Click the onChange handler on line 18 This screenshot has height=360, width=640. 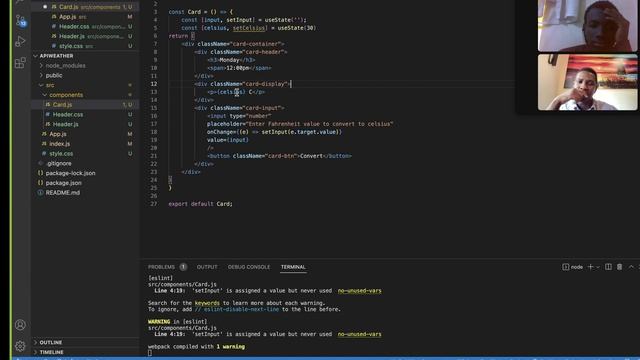click(274, 132)
